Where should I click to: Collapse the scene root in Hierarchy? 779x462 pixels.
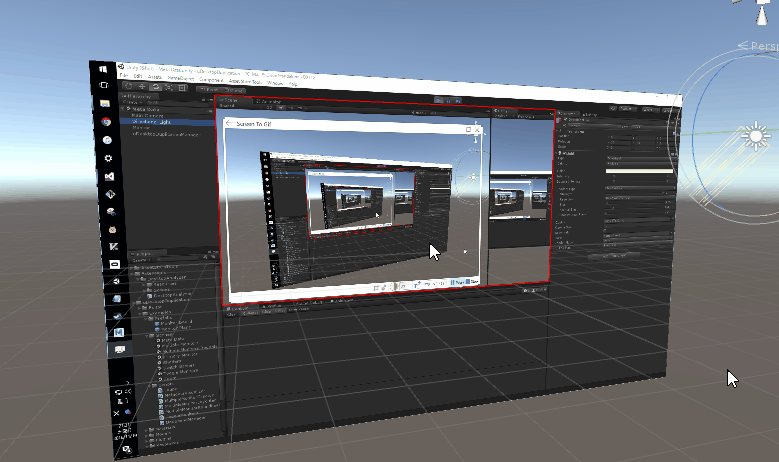tap(123, 108)
